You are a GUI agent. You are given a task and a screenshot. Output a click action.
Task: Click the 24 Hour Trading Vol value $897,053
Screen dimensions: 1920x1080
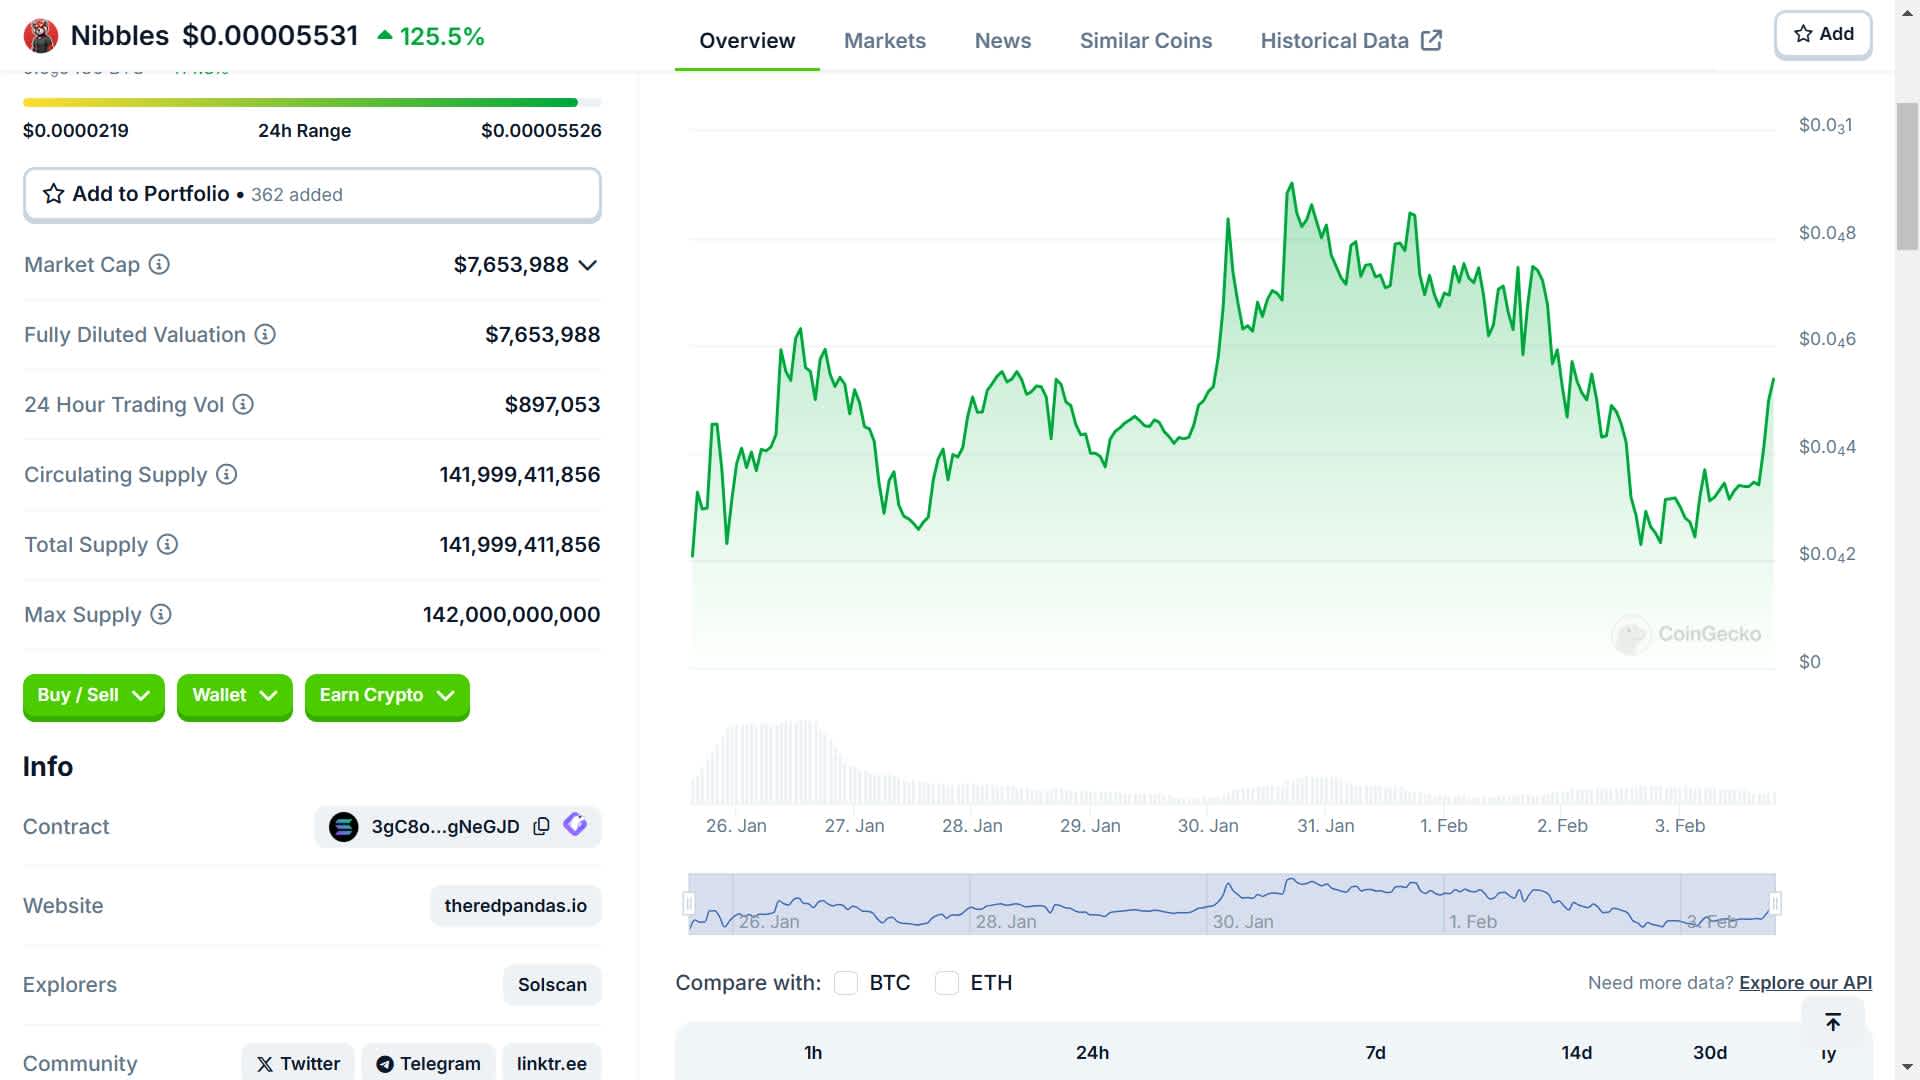[x=552, y=404]
